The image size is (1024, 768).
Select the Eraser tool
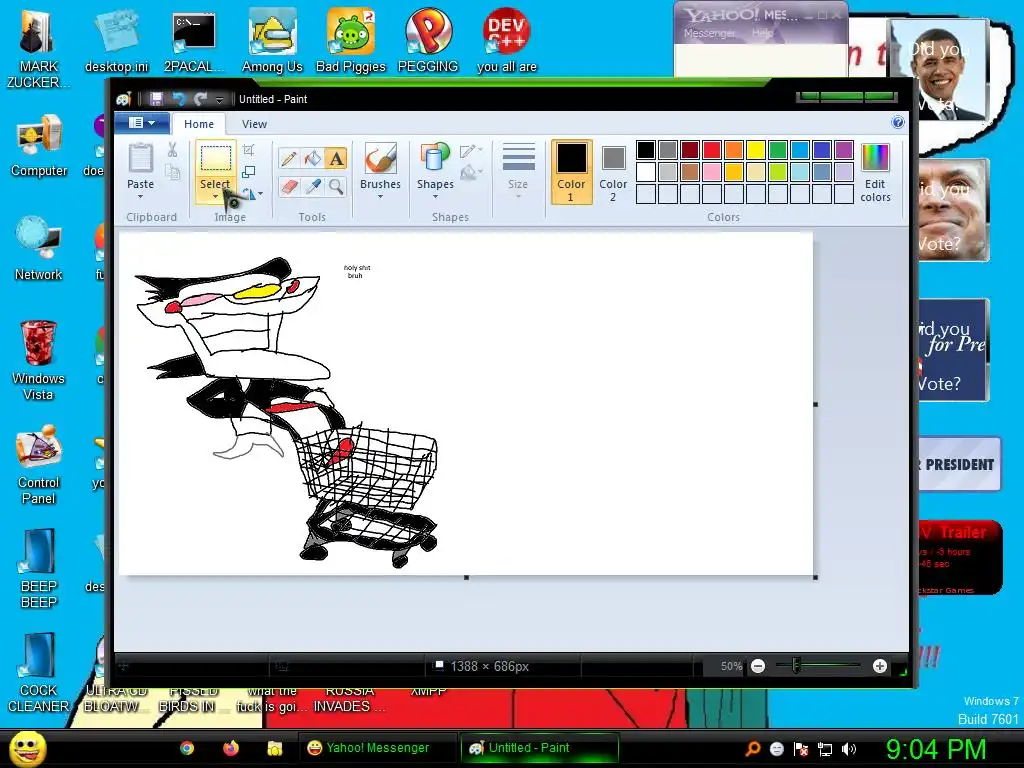[289, 187]
